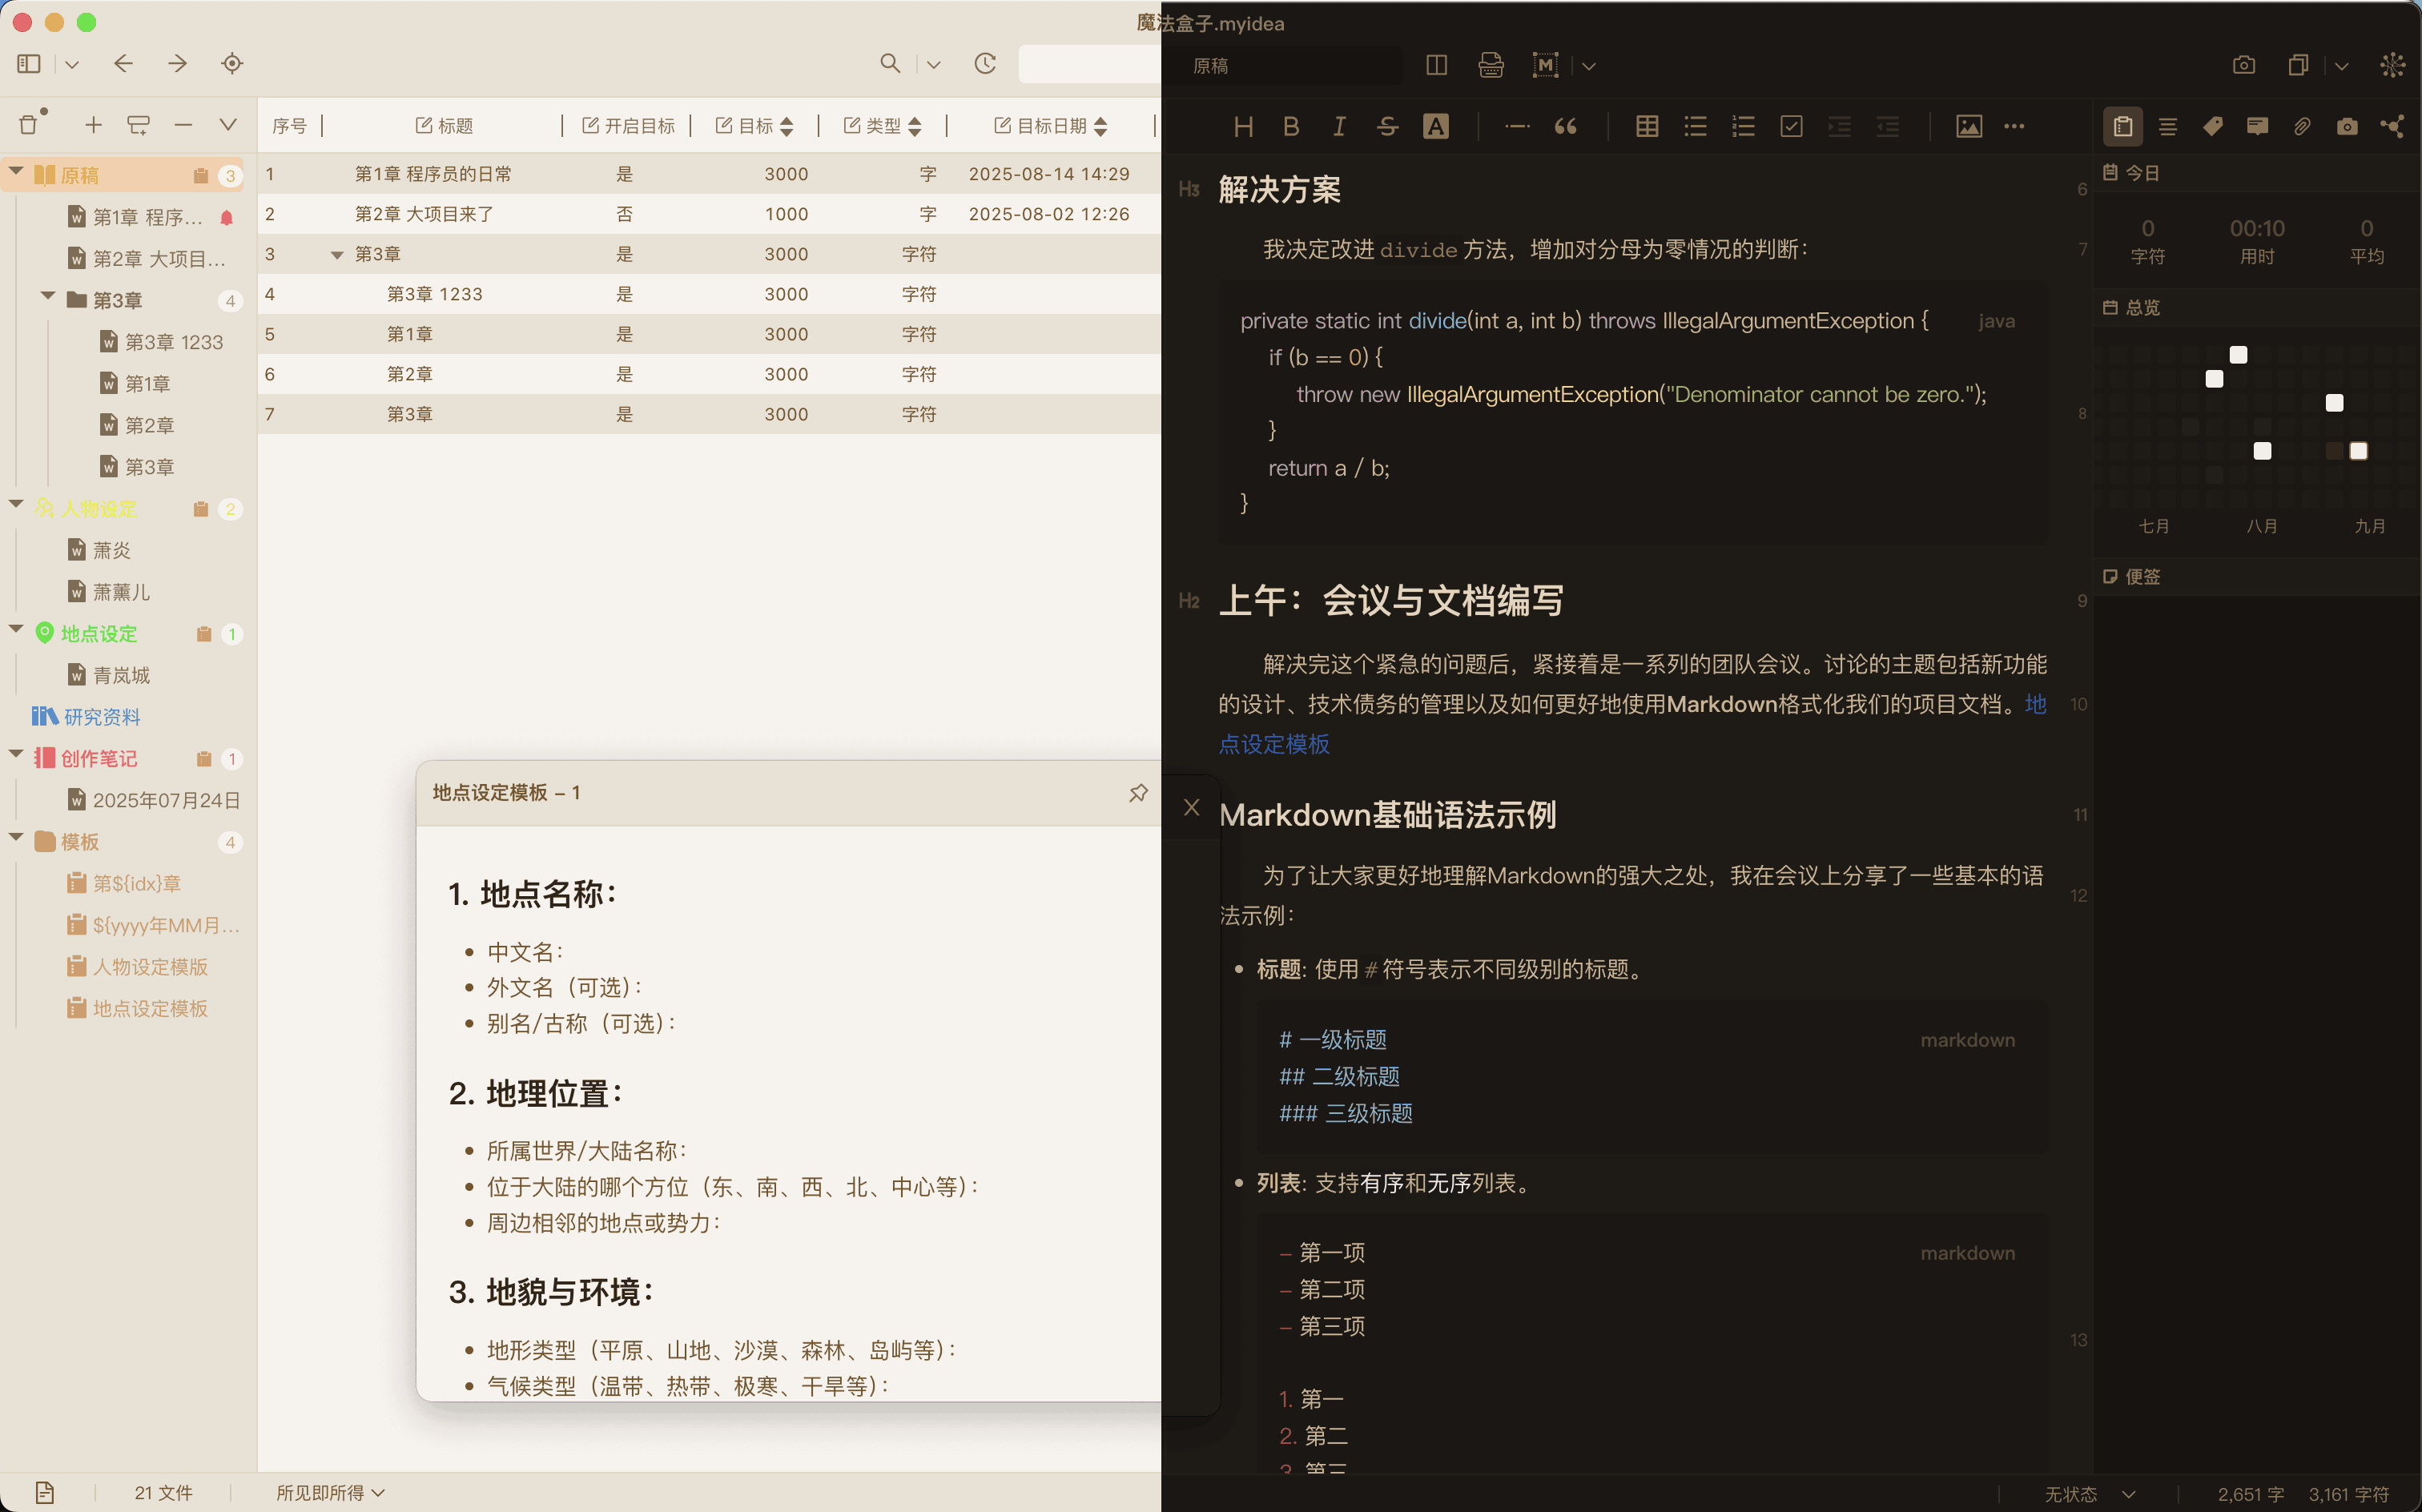Apply strikethrough formatting
2422x1512 pixels.
(1387, 126)
